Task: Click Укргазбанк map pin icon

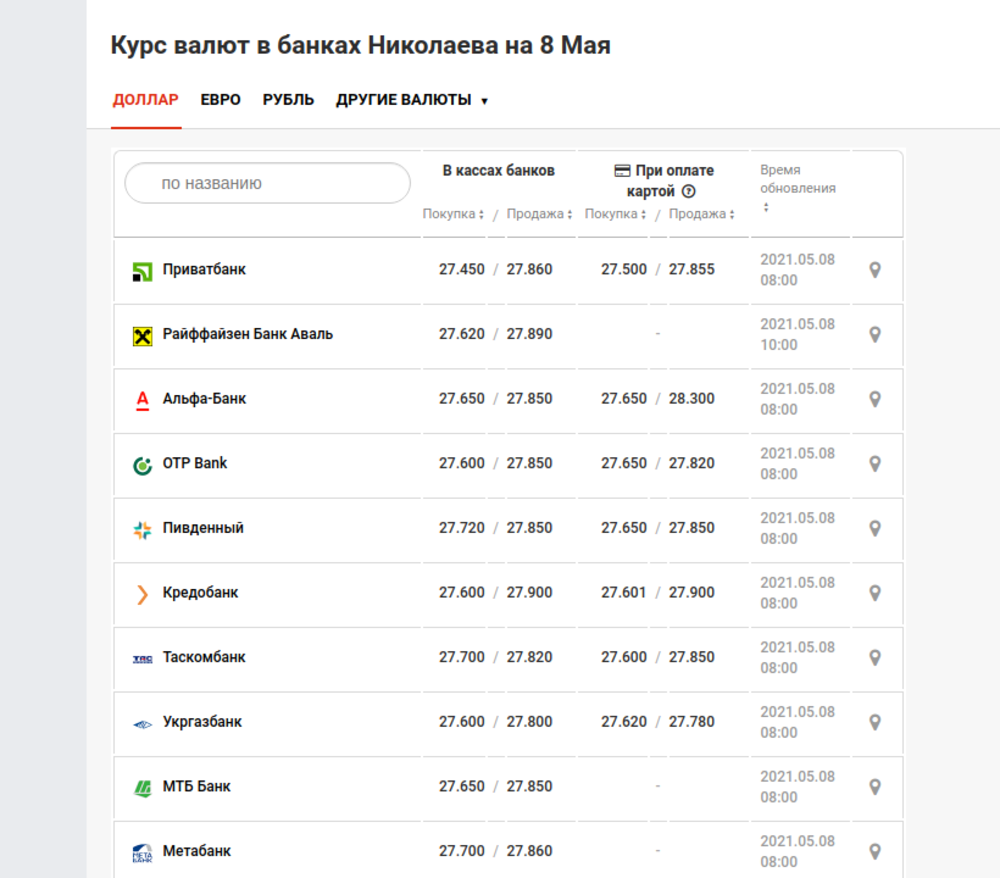Action: [x=875, y=722]
